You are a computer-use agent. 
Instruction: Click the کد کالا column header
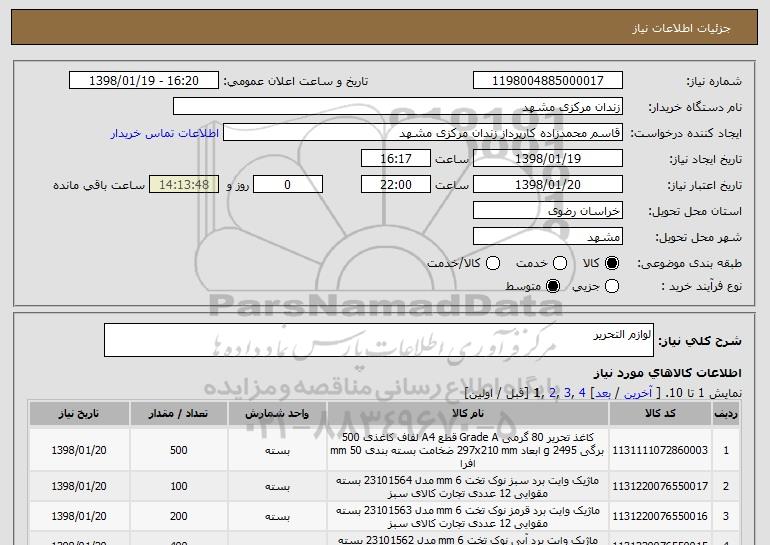(660, 413)
